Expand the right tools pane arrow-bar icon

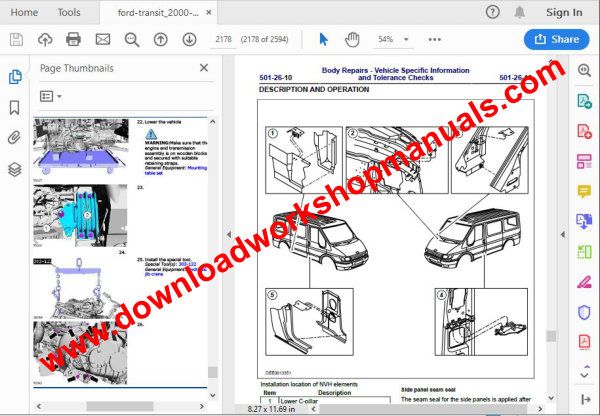pos(585,399)
